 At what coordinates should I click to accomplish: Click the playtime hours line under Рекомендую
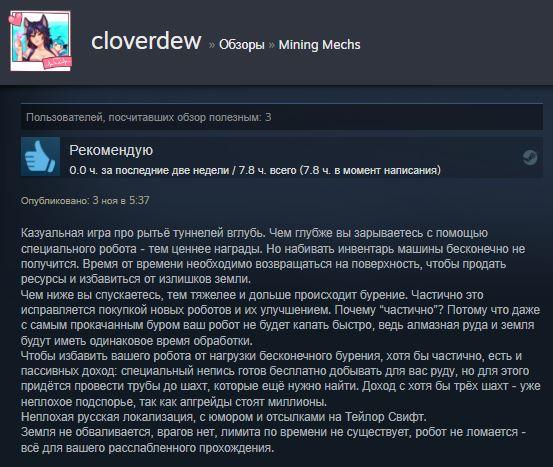pyautogui.click(x=255, y=170)
